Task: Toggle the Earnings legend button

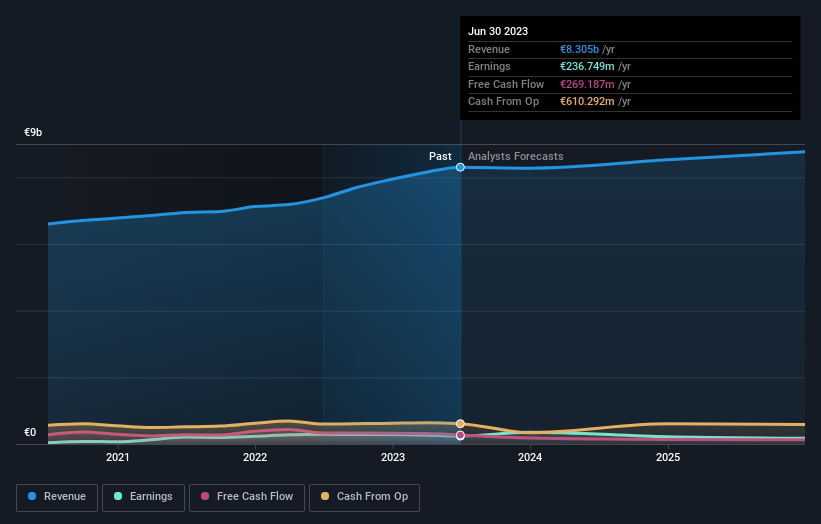Action: pos(143,497)
